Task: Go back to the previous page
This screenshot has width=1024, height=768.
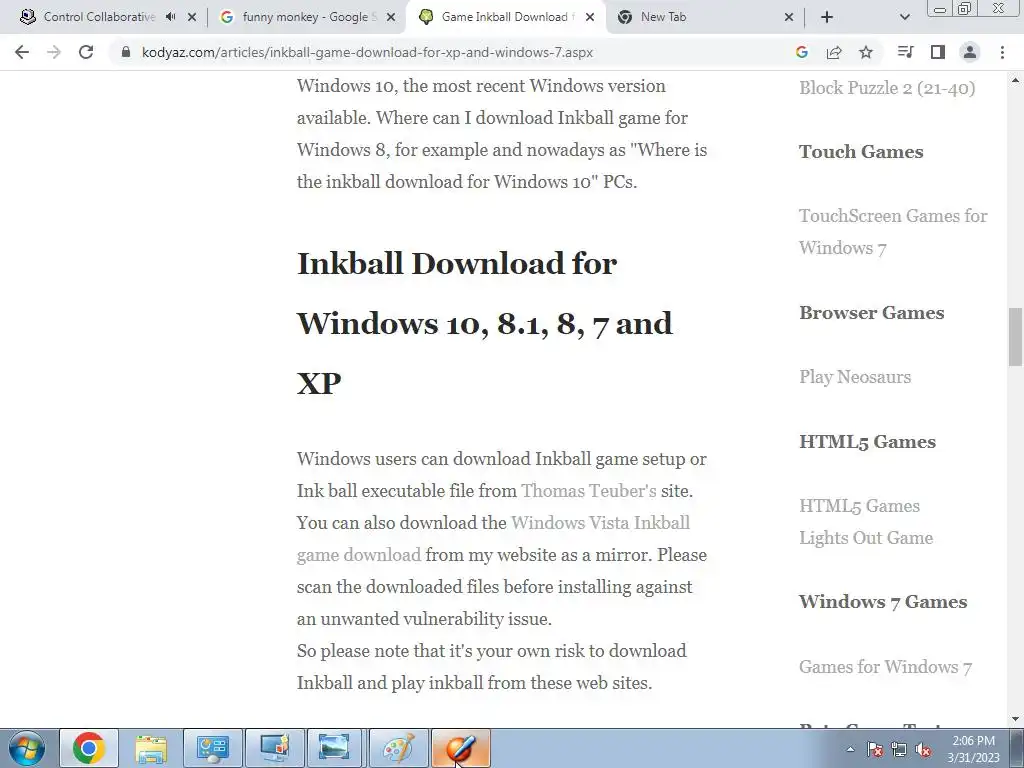Action: coord(22,52)
